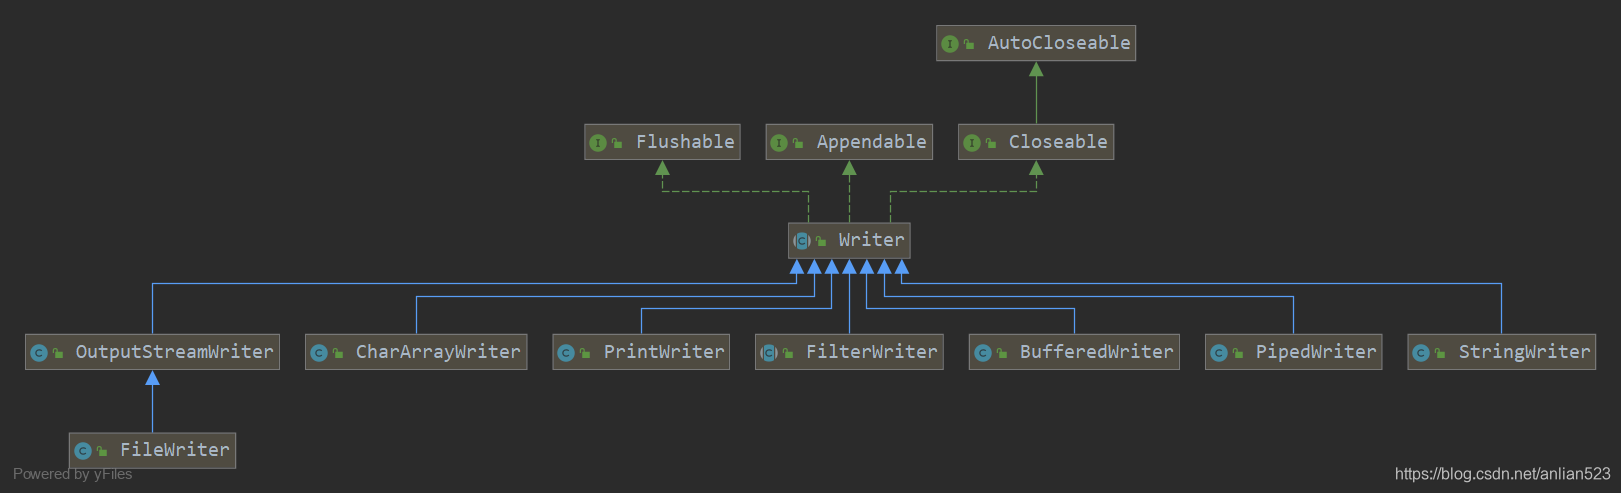Click the class icon on OutputStreamWriter
The height and width of the screenshot is (493, 1621).
(x=39, y=353)
